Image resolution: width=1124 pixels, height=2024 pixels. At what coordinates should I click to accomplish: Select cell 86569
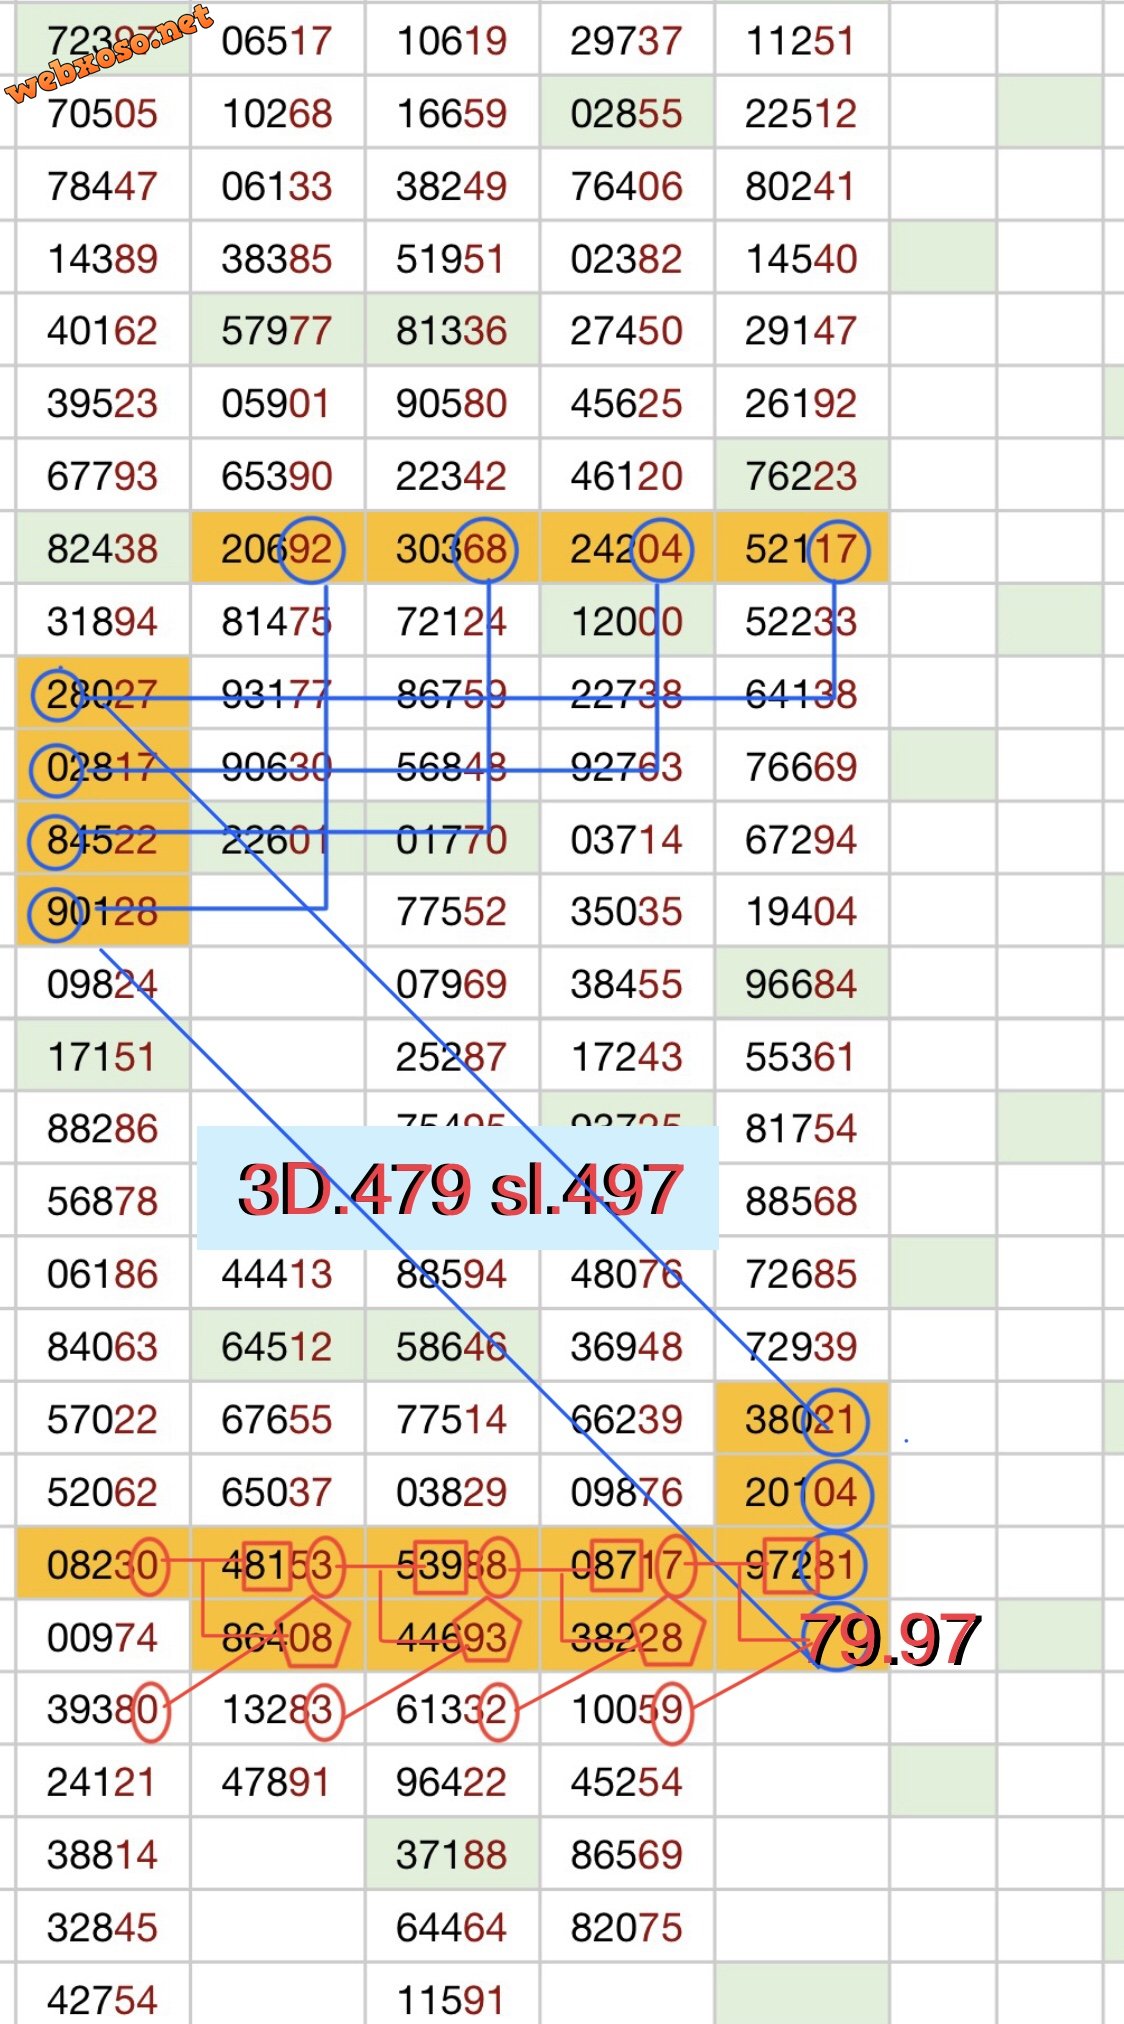pyautogui.click(x=627, y=1855)
